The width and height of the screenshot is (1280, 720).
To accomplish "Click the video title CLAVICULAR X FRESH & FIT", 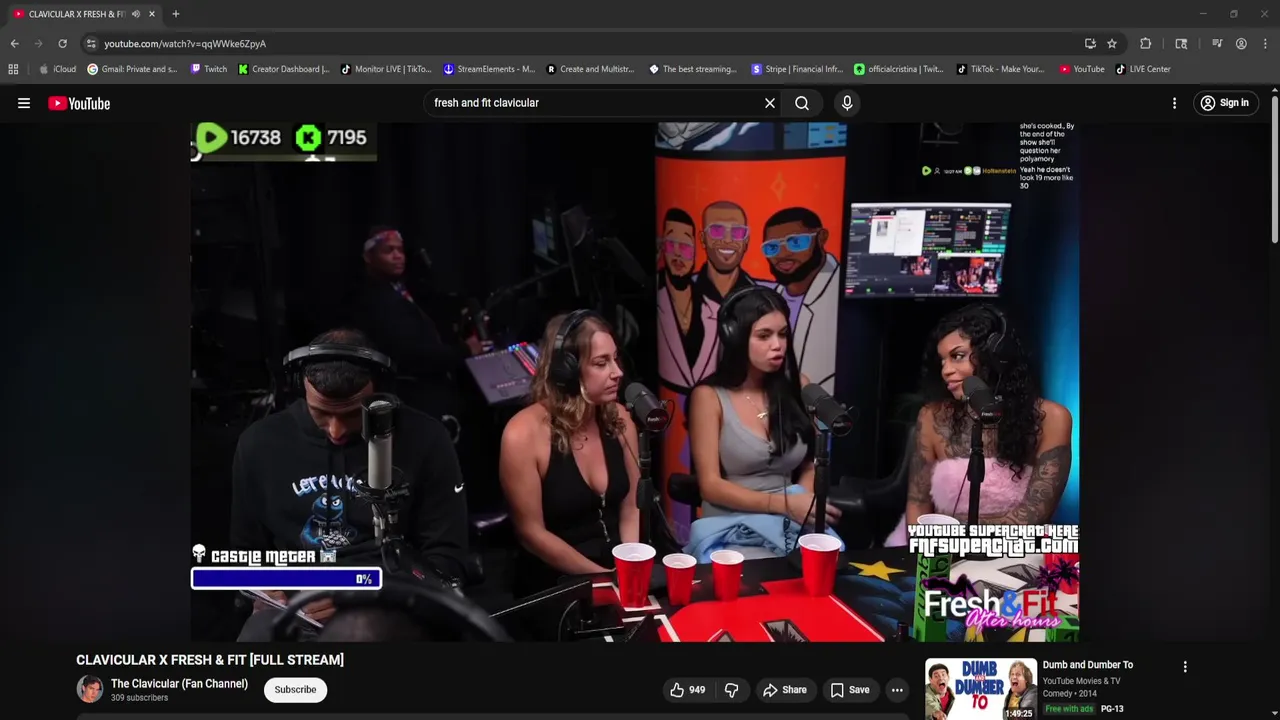I will (x=210, y=660).
